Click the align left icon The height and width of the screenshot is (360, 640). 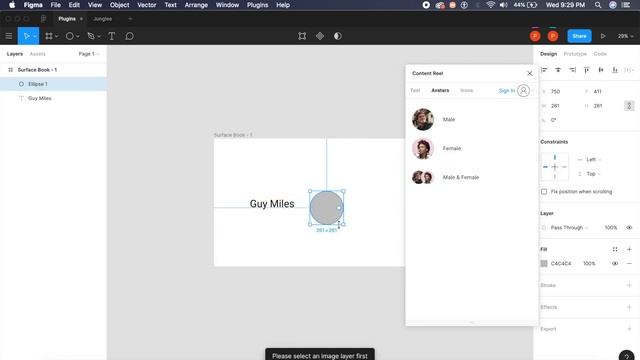544,70
